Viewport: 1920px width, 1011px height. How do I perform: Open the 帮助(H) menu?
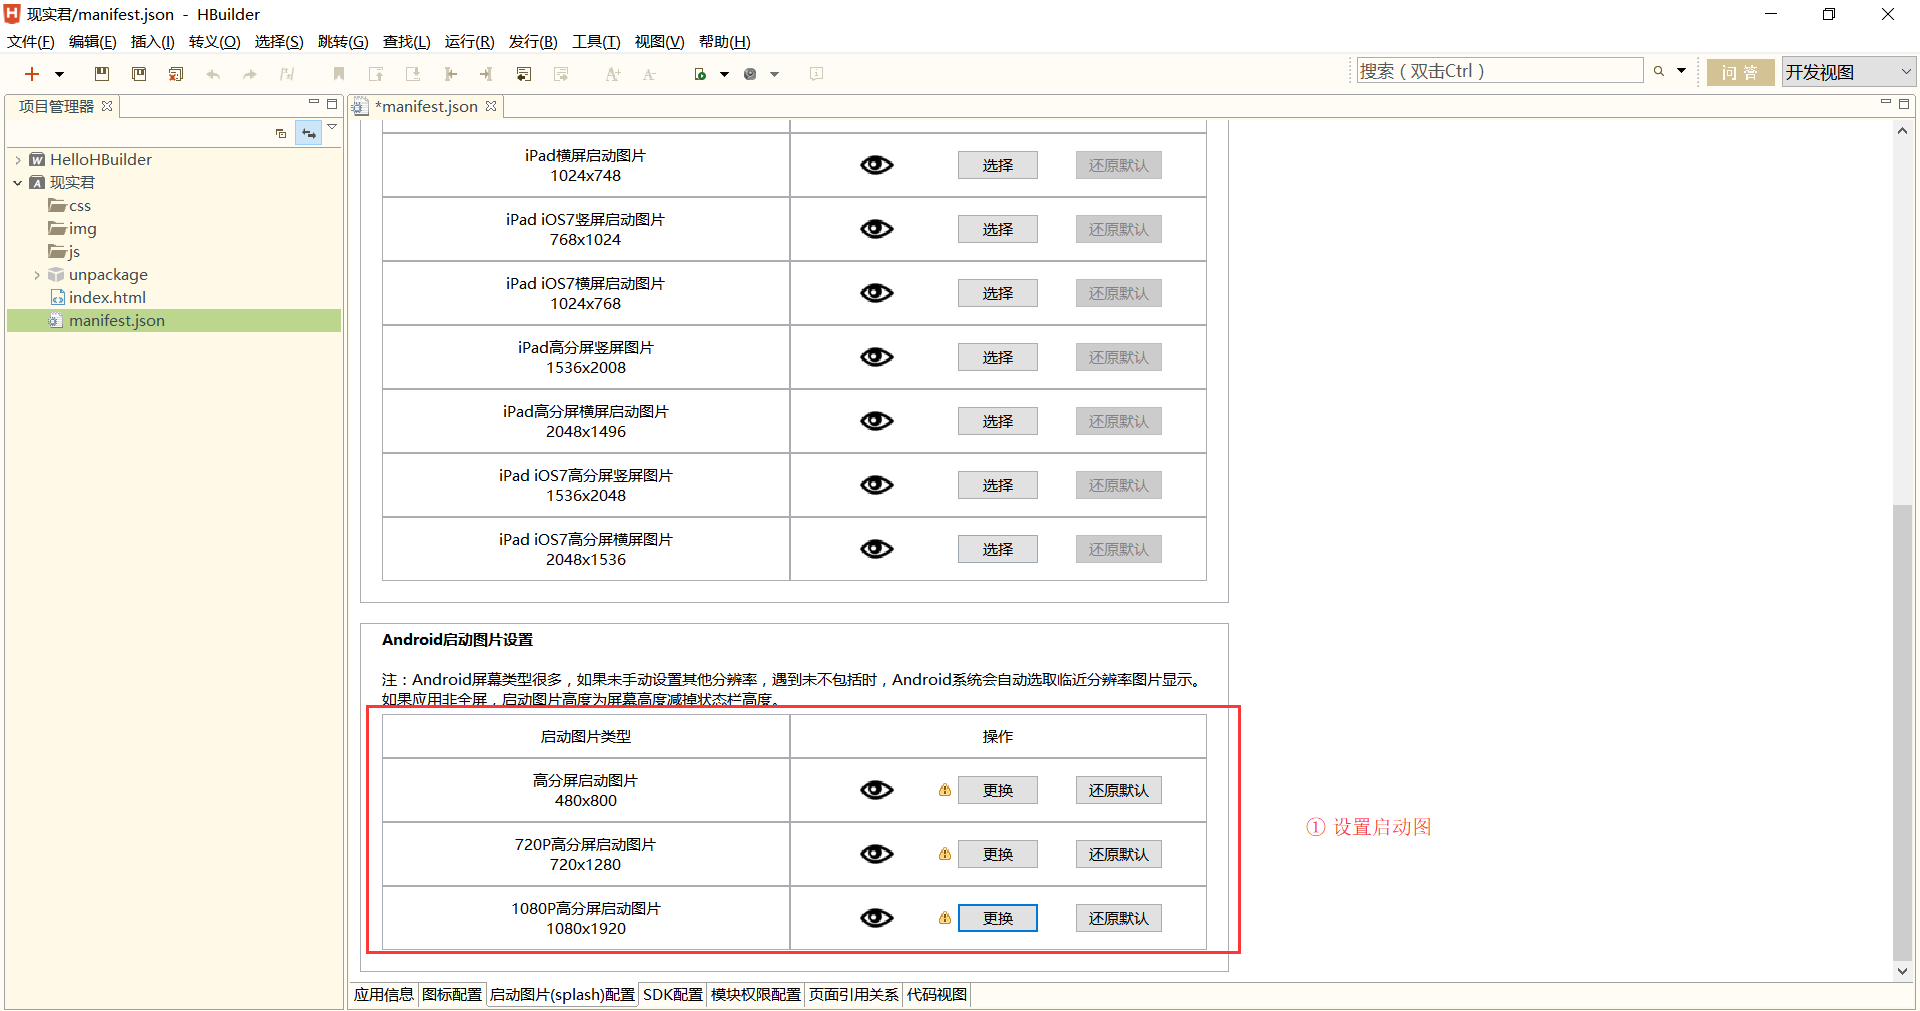coord(725,42)
